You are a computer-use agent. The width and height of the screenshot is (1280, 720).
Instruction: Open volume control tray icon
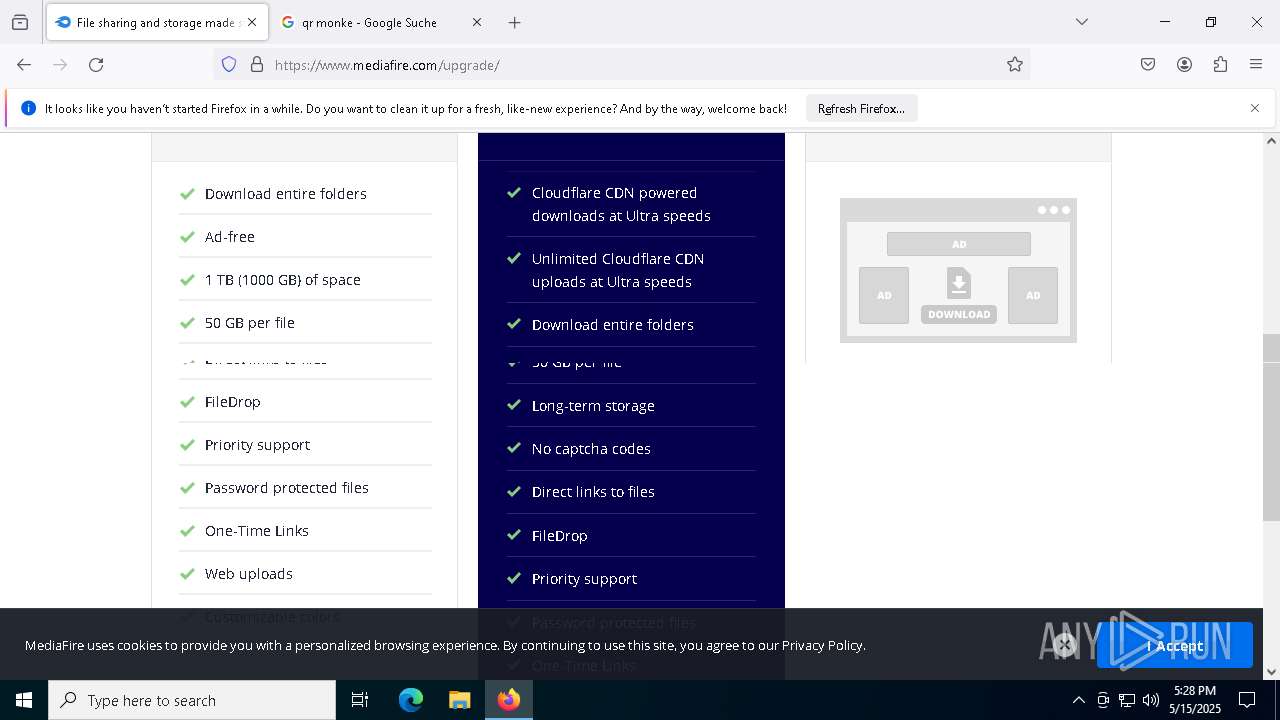click(1151, 700)
